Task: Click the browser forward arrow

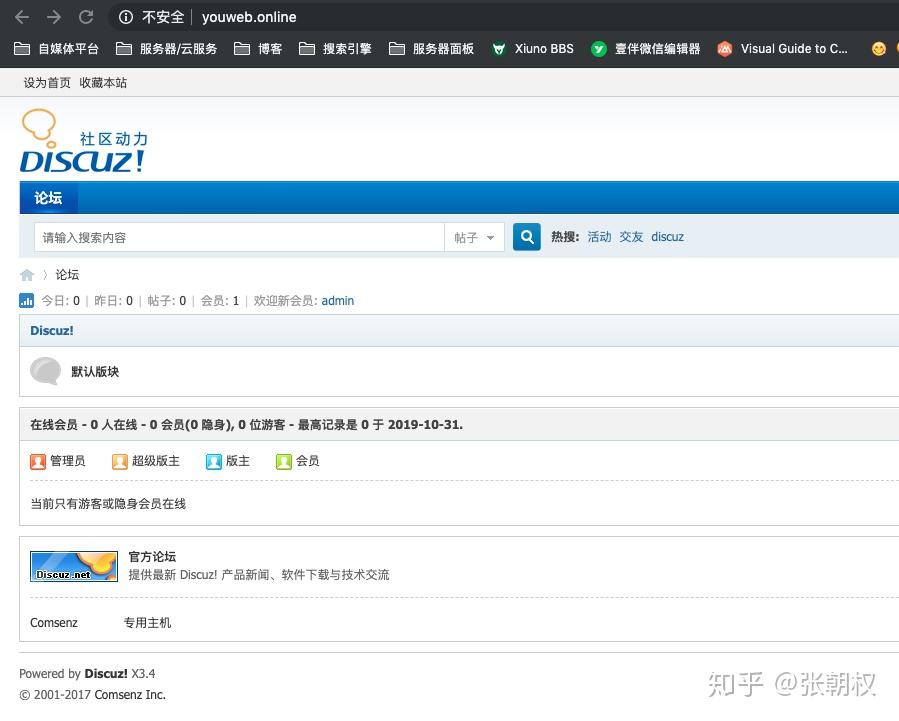Action: click(x=54, y=17)
